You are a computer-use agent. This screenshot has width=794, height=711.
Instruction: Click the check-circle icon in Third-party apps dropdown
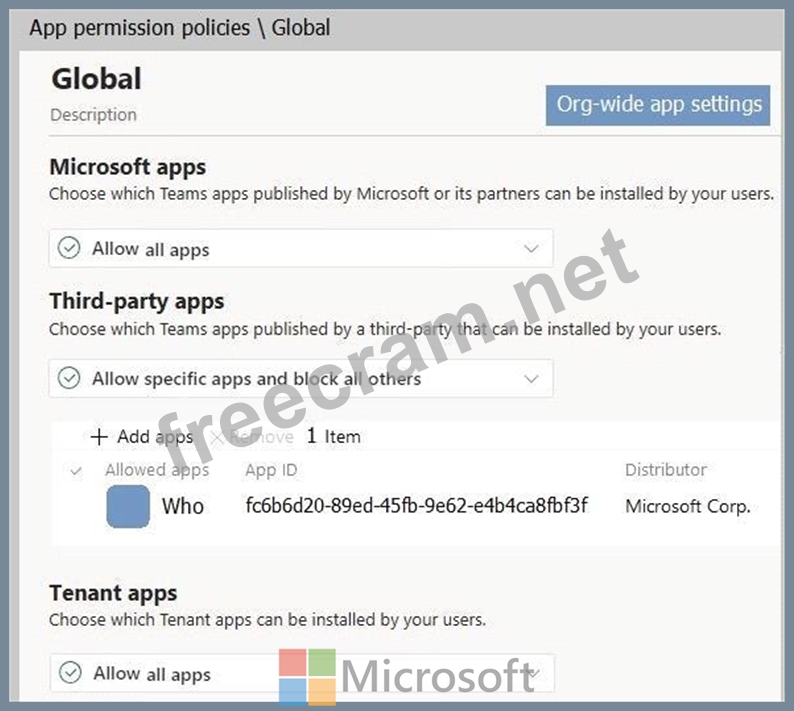click(69, 379)
